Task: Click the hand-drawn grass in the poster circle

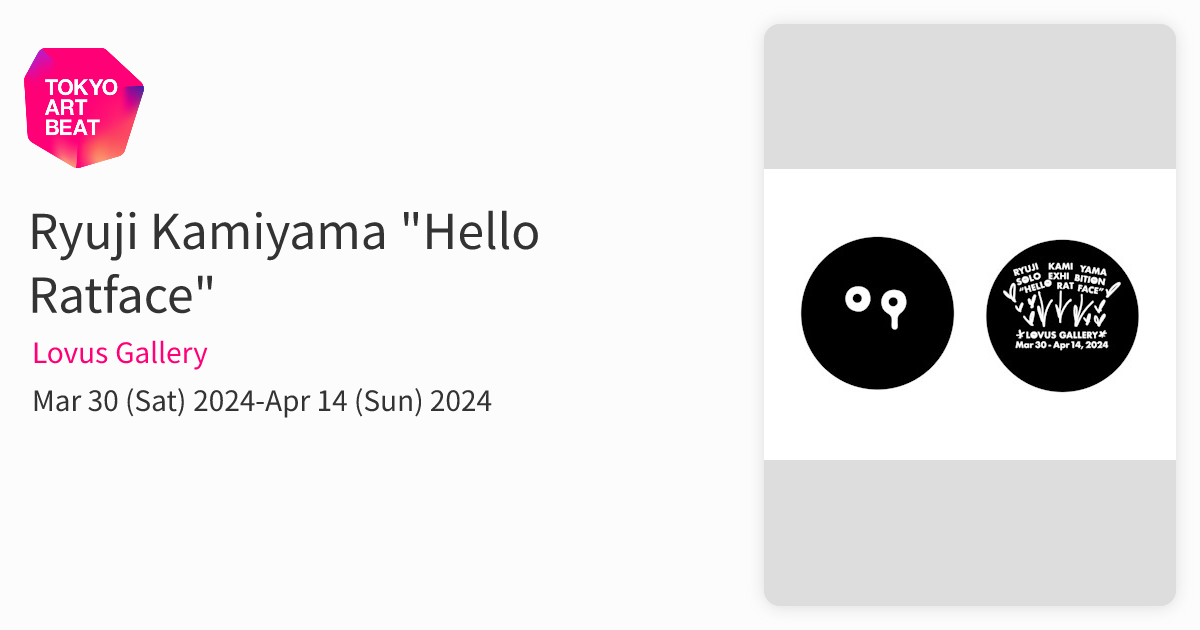Action: (x=1062, y=307)
